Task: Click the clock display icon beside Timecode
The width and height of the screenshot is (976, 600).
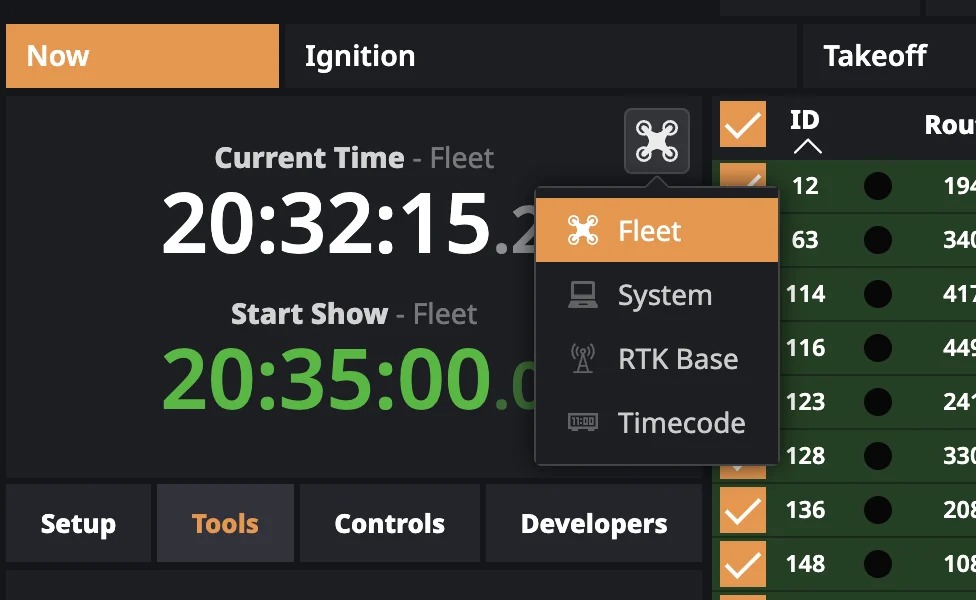Action: click(x=583, y=422)
